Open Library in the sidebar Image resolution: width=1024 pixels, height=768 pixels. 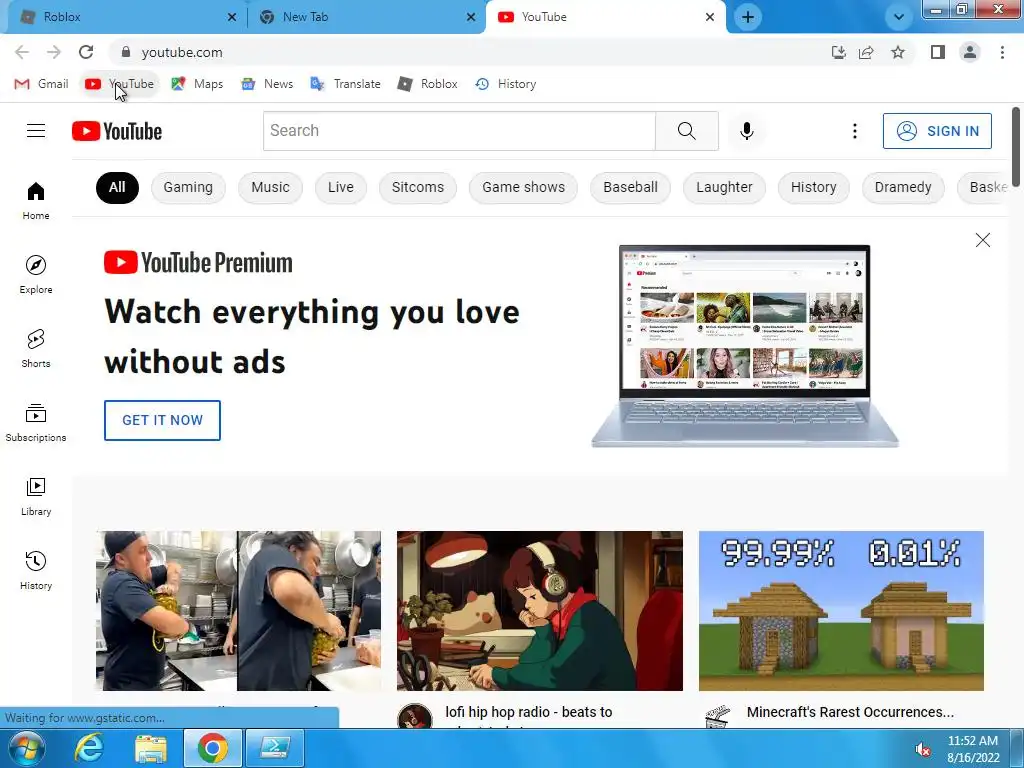(x=36, y=496)
